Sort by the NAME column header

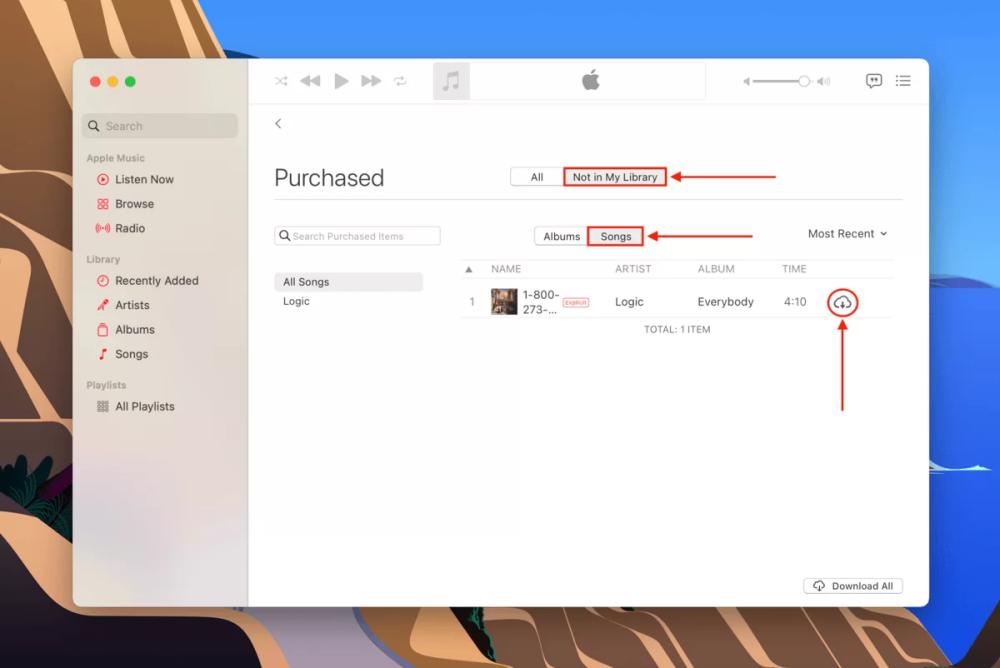click(506, 269)
